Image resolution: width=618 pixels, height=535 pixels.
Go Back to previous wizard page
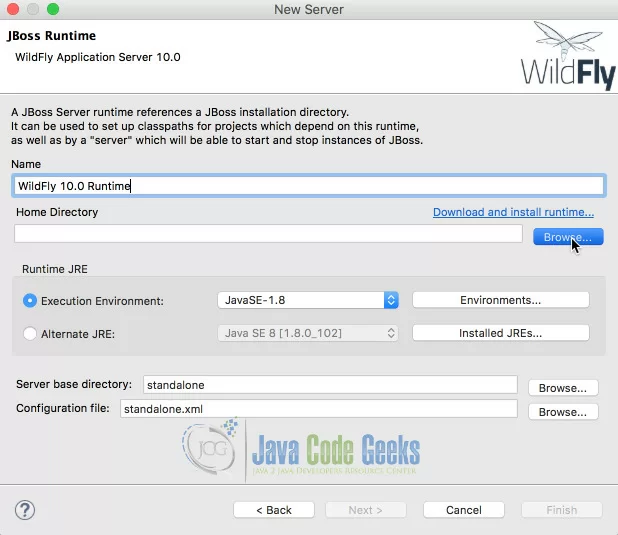point(274,510)
